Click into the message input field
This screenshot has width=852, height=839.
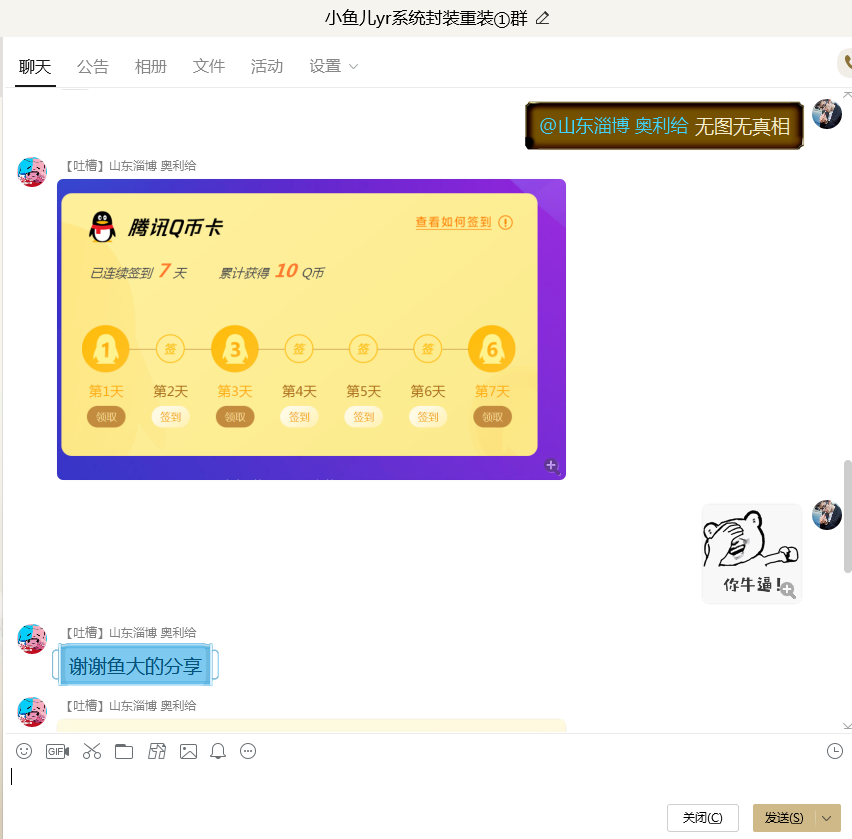click(424, 780)
